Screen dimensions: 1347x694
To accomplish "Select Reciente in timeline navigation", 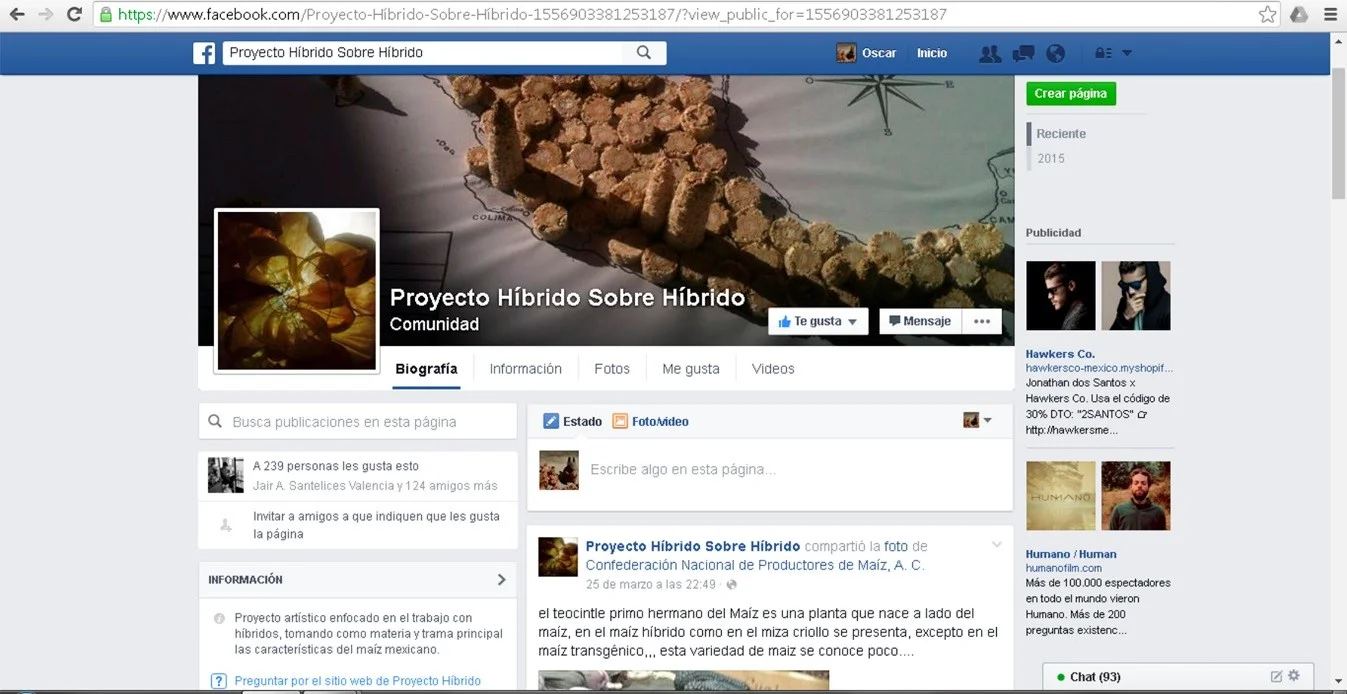I will (x=1061, y=133).
